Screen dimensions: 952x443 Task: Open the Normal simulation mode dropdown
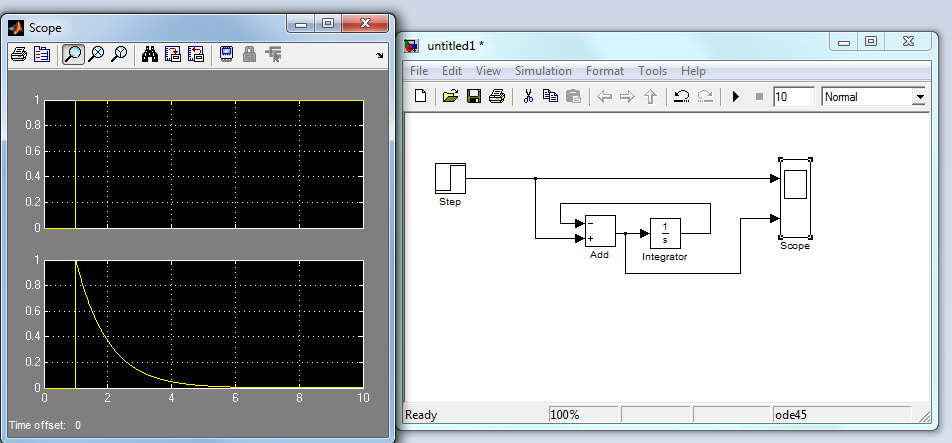click(x=918, y=97)
